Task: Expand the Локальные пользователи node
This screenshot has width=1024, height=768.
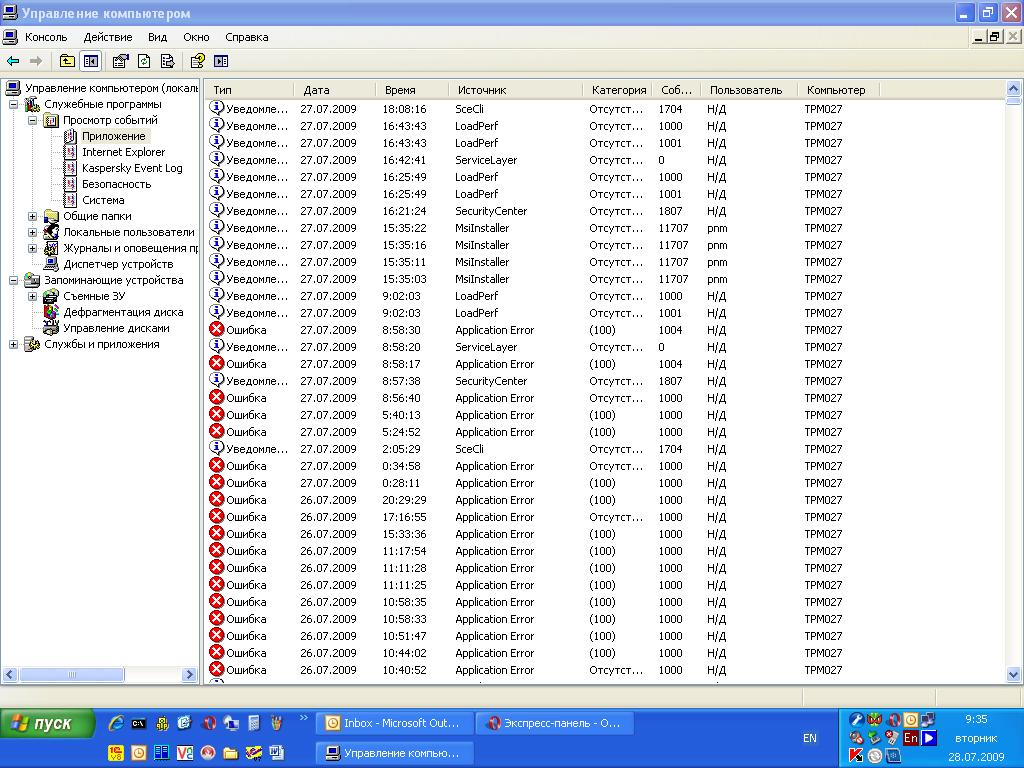Action: (32, 232)
